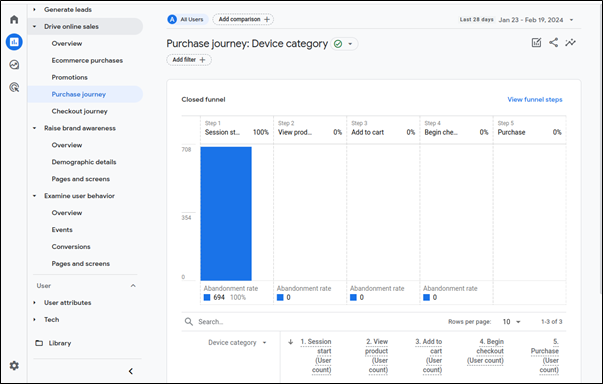The image size is (603, 384).
Task: Click the Step 3 Add to cart funnel header
Action: point(383,128)
